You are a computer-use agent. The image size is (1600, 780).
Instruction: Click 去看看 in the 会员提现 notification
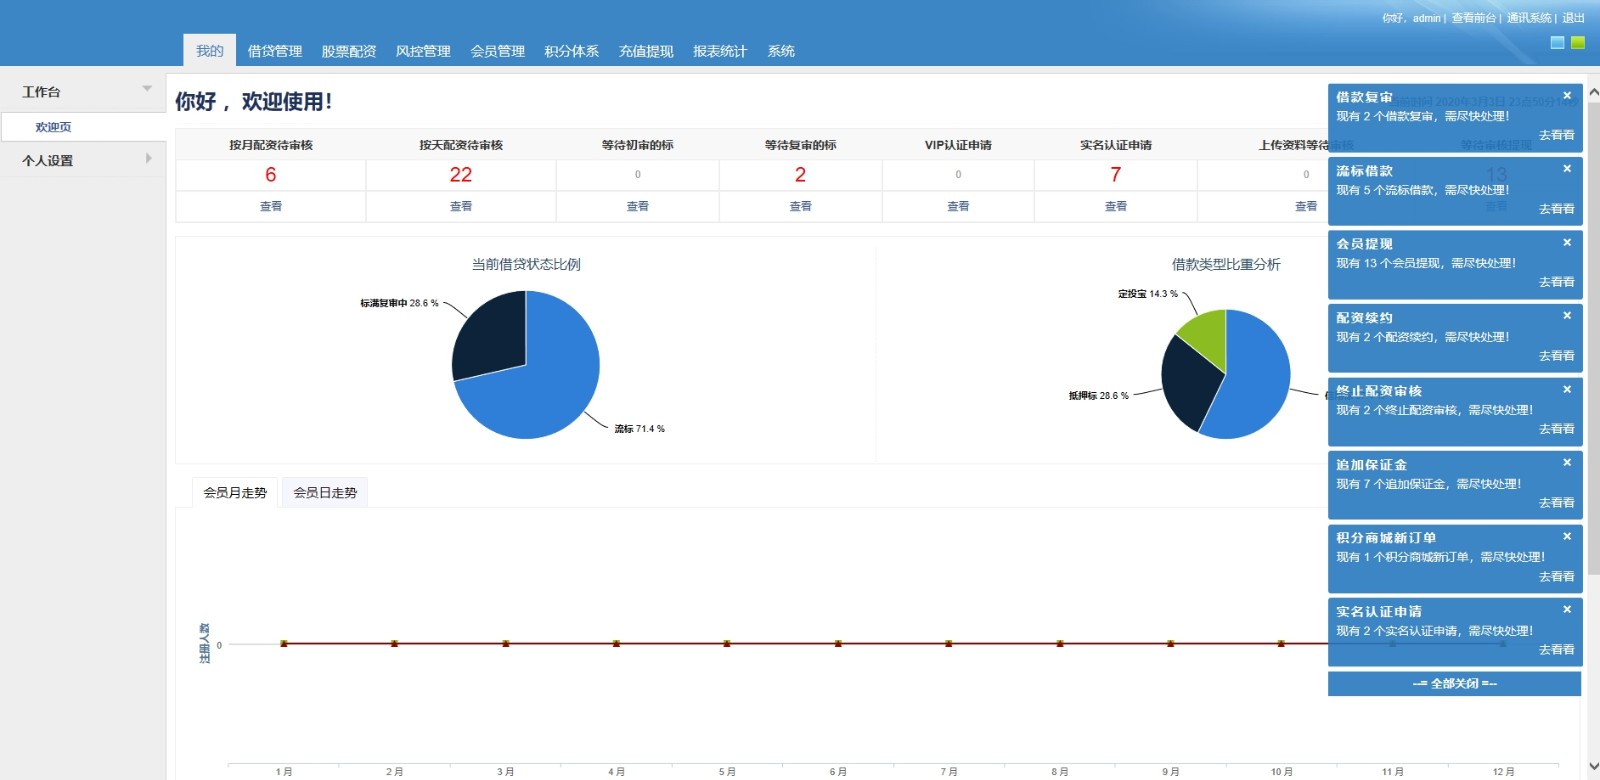(x=1556, y=282)
